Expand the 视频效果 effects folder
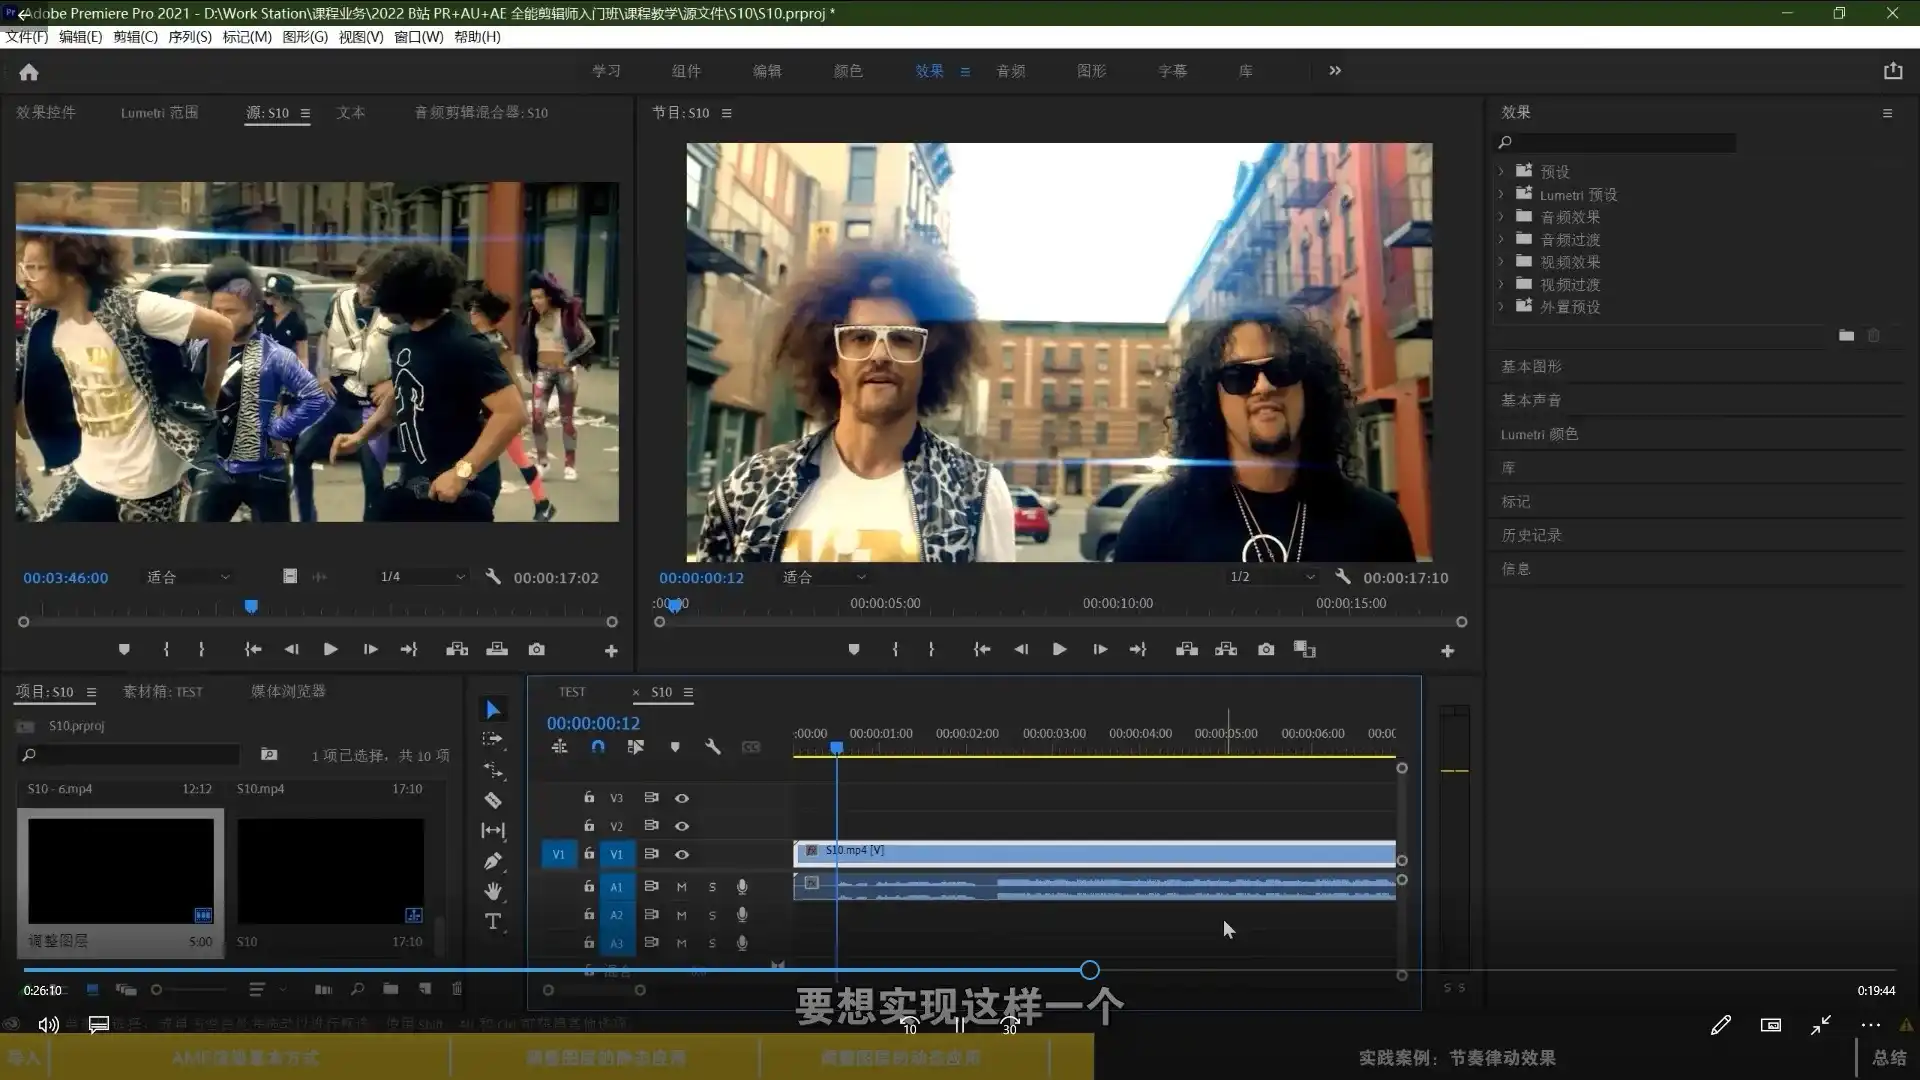 tap(1501, 262)
